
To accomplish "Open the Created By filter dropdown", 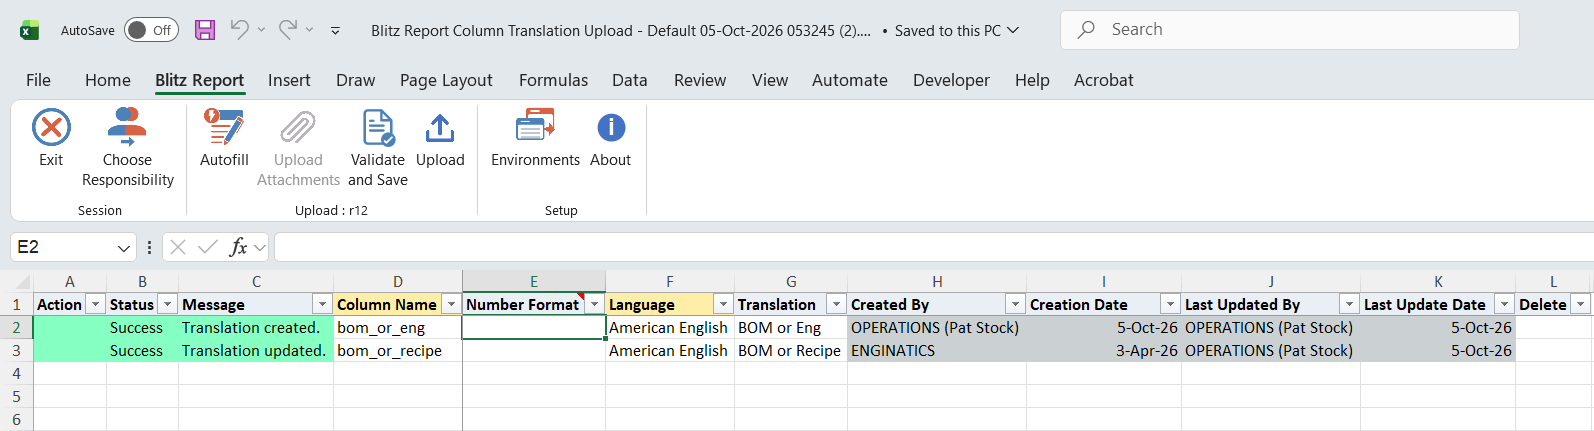I will tap(1015, 304).
